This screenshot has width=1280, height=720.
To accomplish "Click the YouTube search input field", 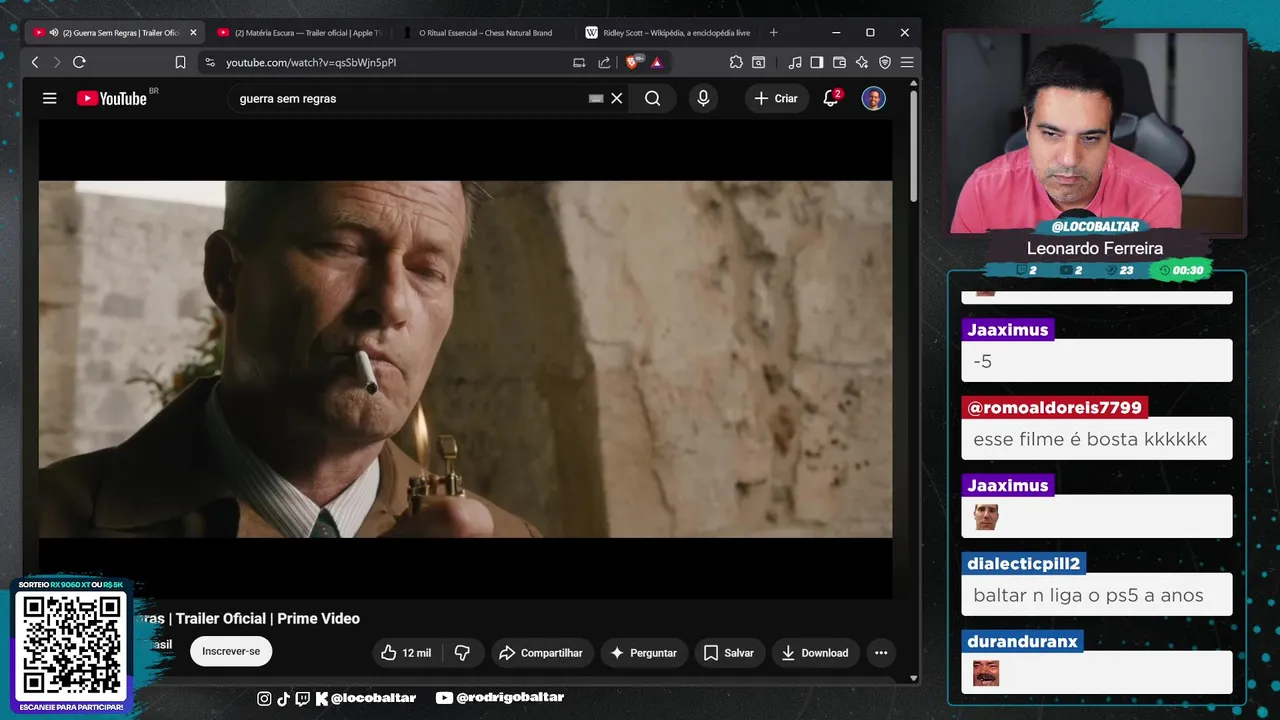I will pos(410,98).
